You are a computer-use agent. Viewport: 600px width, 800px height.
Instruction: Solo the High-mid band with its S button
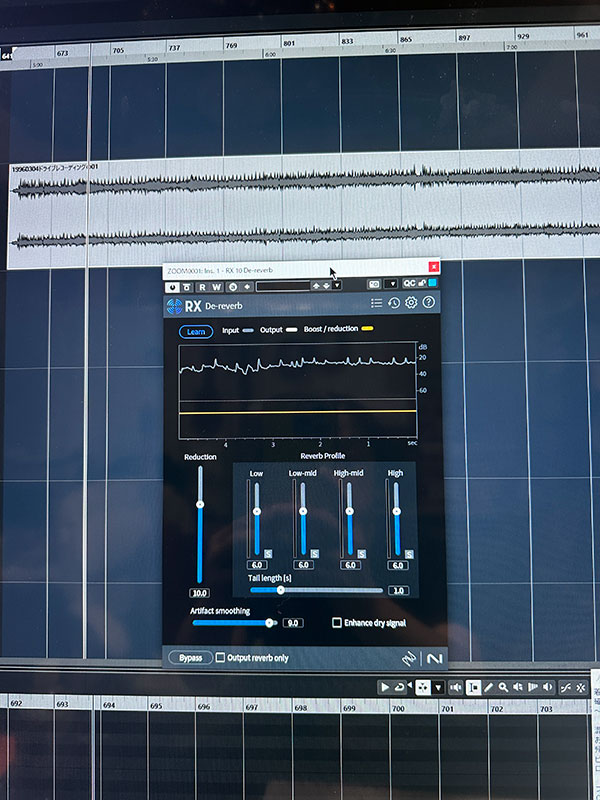click(362, 554)
